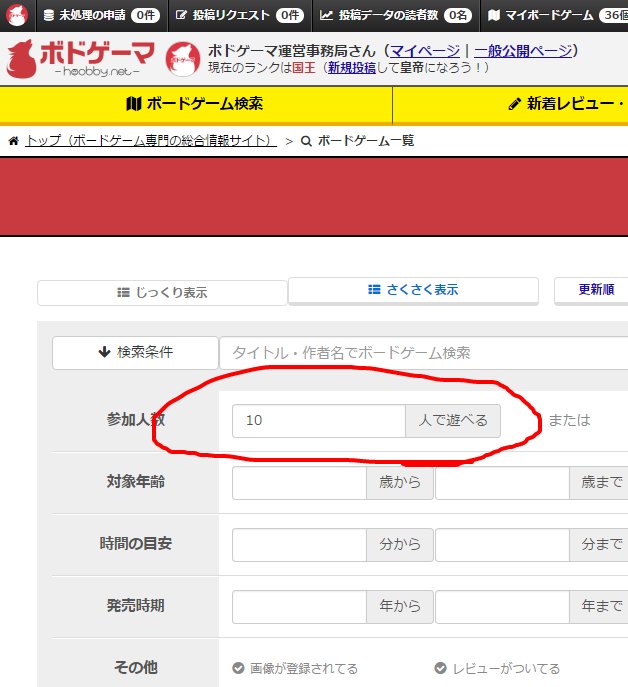Toggle レビューがついてる checkbox
The height and width of the screenshot is (687, 628).
pos(440,668)
